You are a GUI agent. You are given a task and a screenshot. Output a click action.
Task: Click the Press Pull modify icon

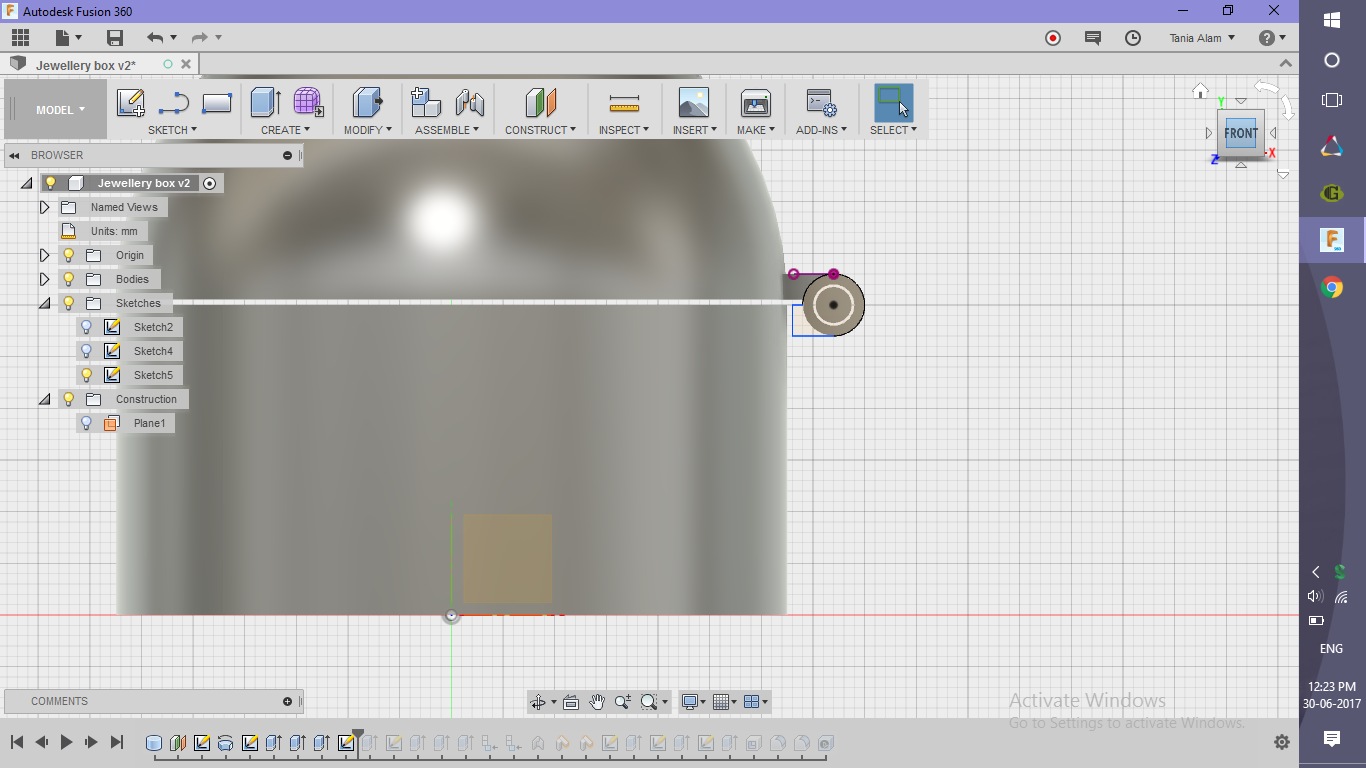pos(368,103)
